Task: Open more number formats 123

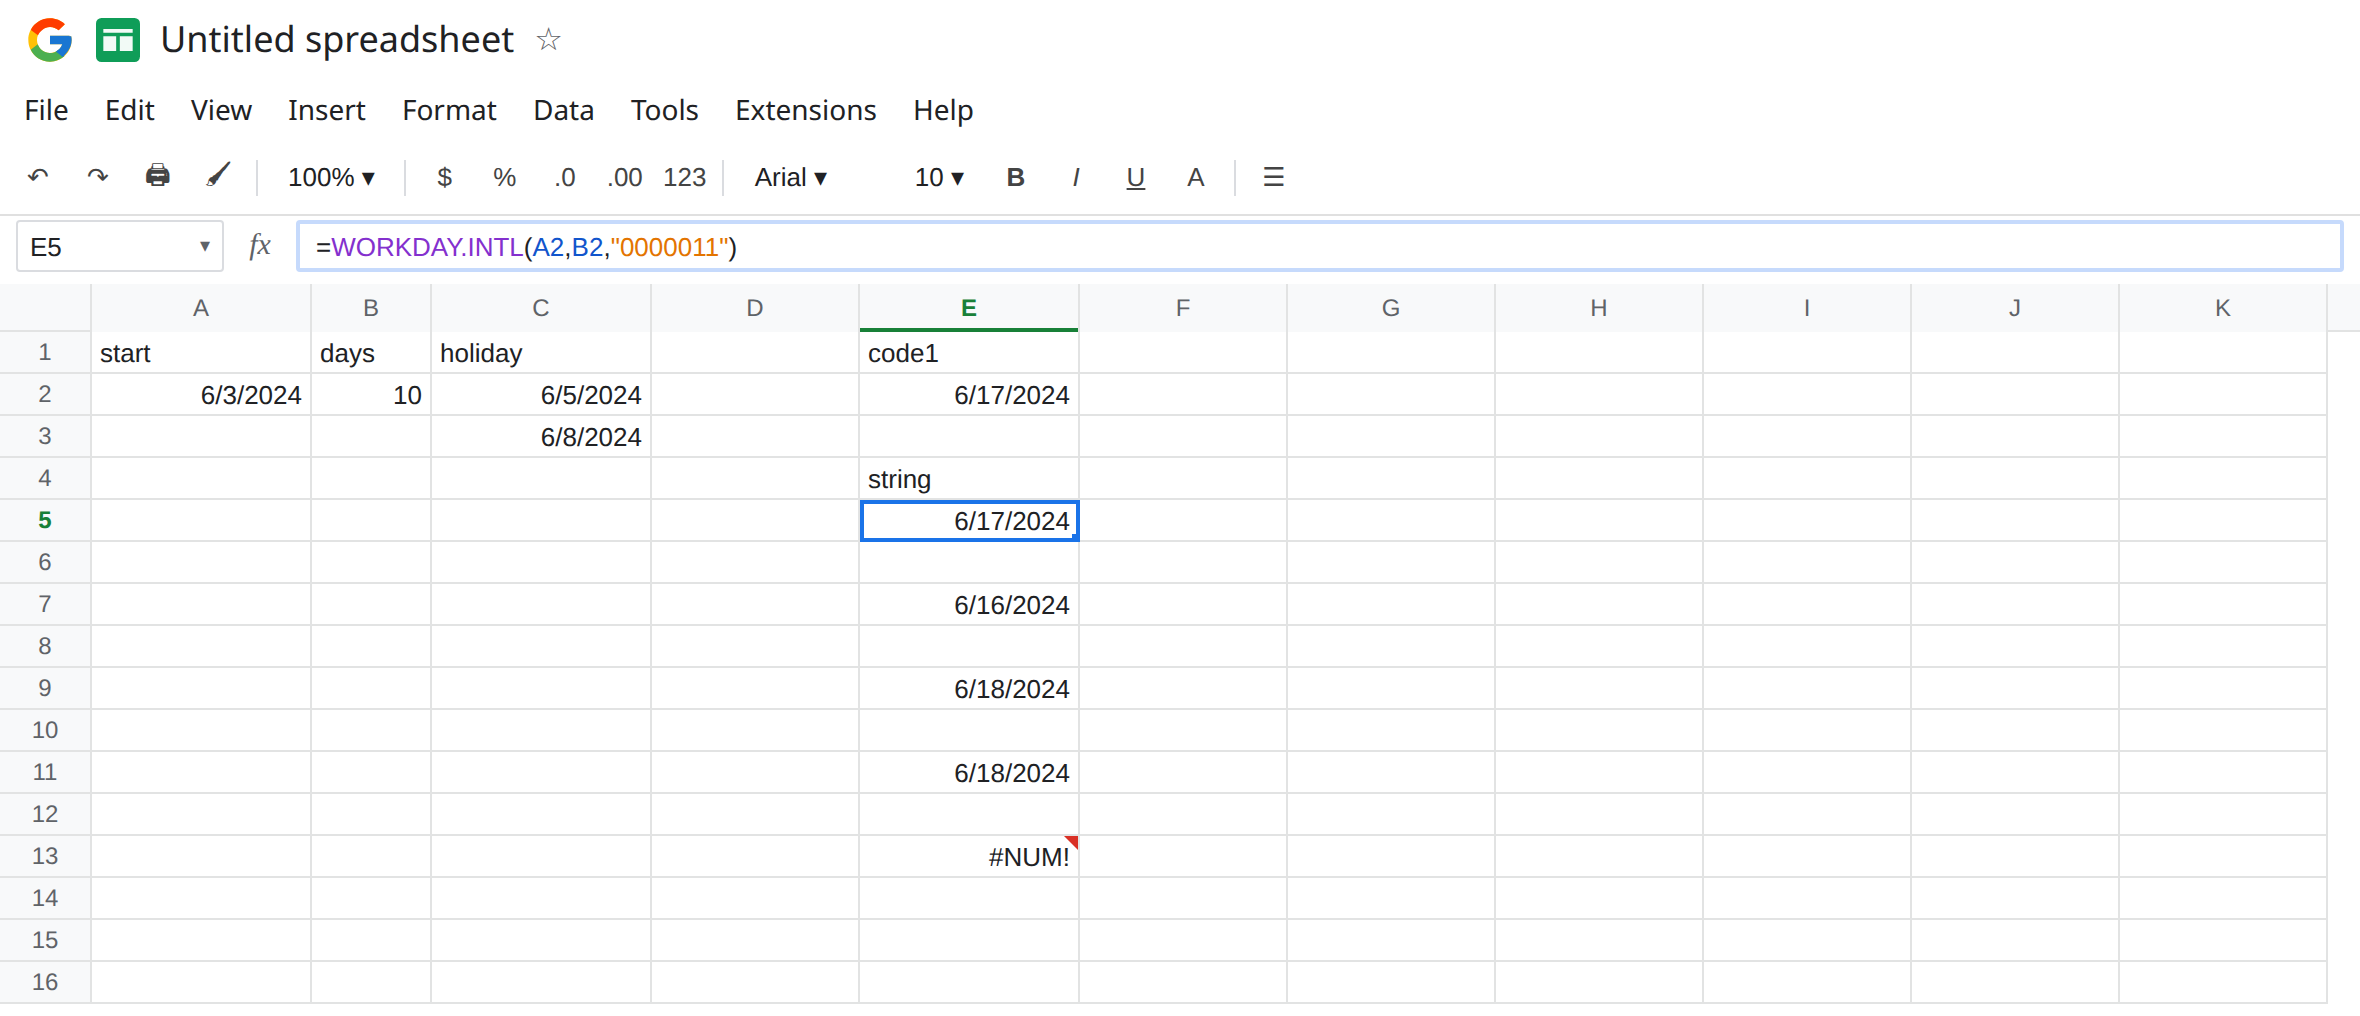Action: pos(685,177)
